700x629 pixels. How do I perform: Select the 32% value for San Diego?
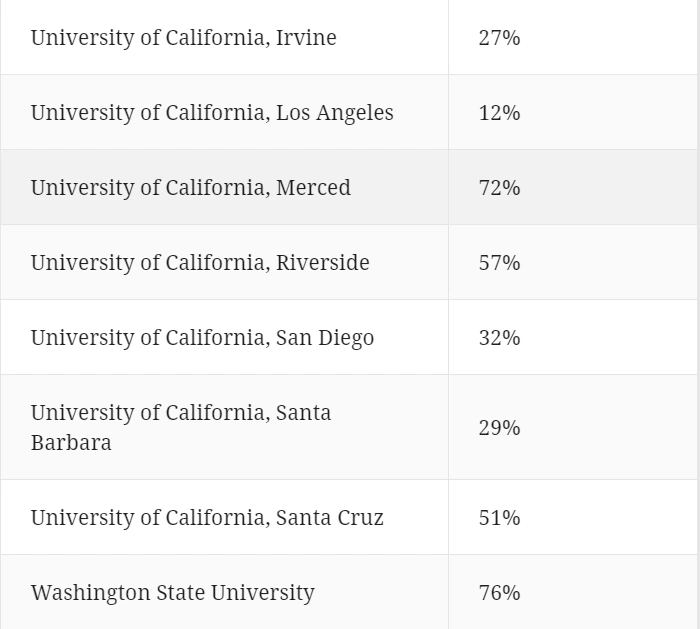499,338
